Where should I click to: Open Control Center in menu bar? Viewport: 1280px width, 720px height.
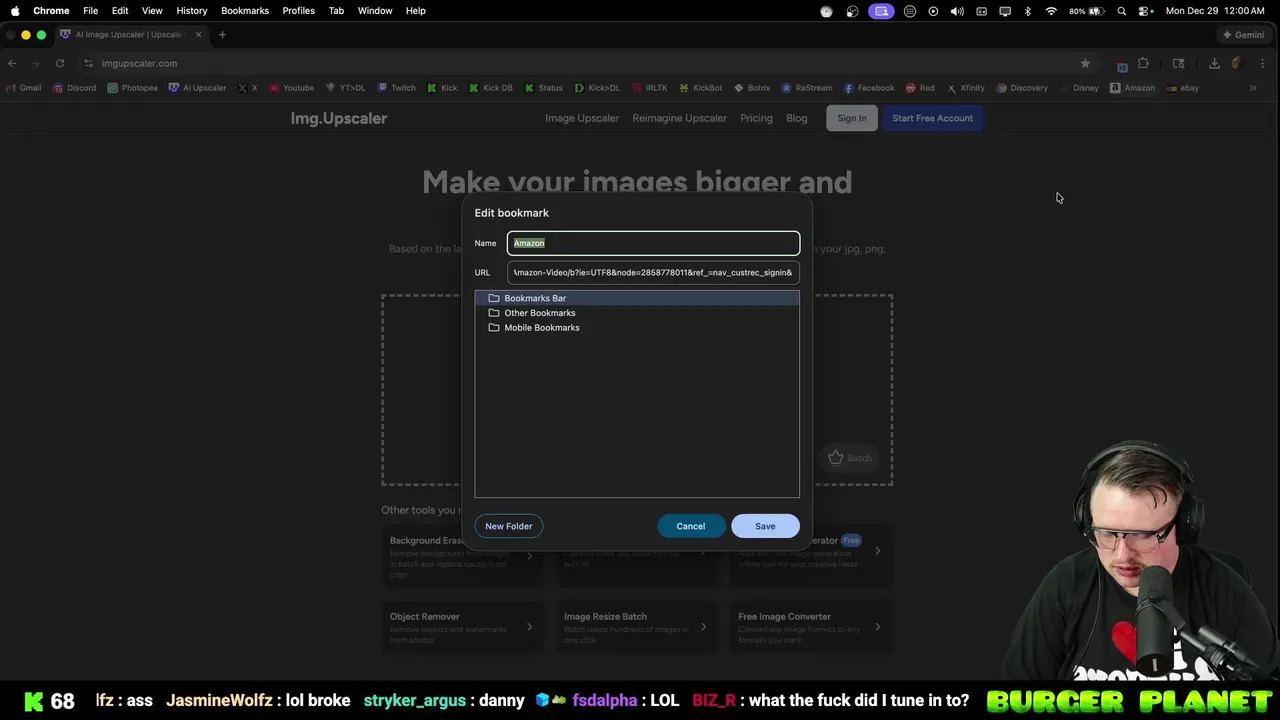(x=1145, y=10)
